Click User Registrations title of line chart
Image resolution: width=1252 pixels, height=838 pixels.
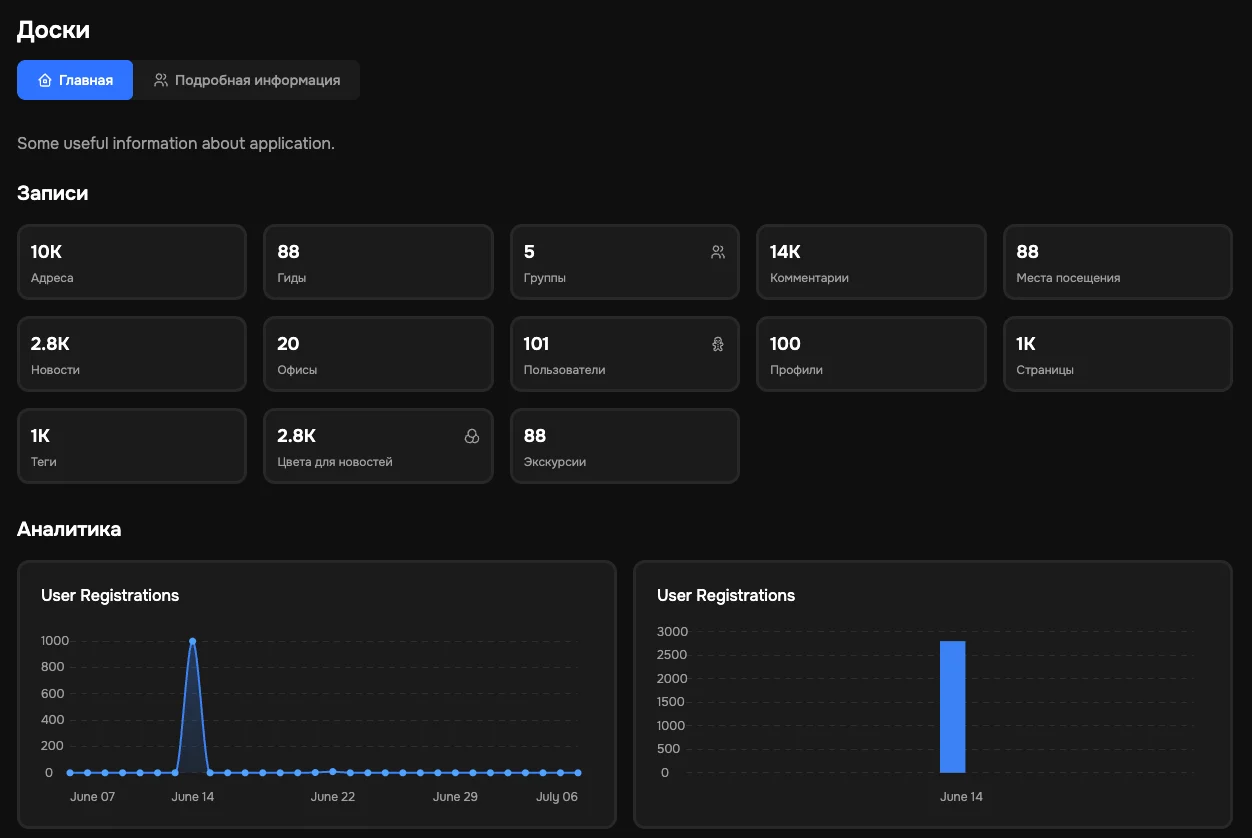(x=110, y=595)
